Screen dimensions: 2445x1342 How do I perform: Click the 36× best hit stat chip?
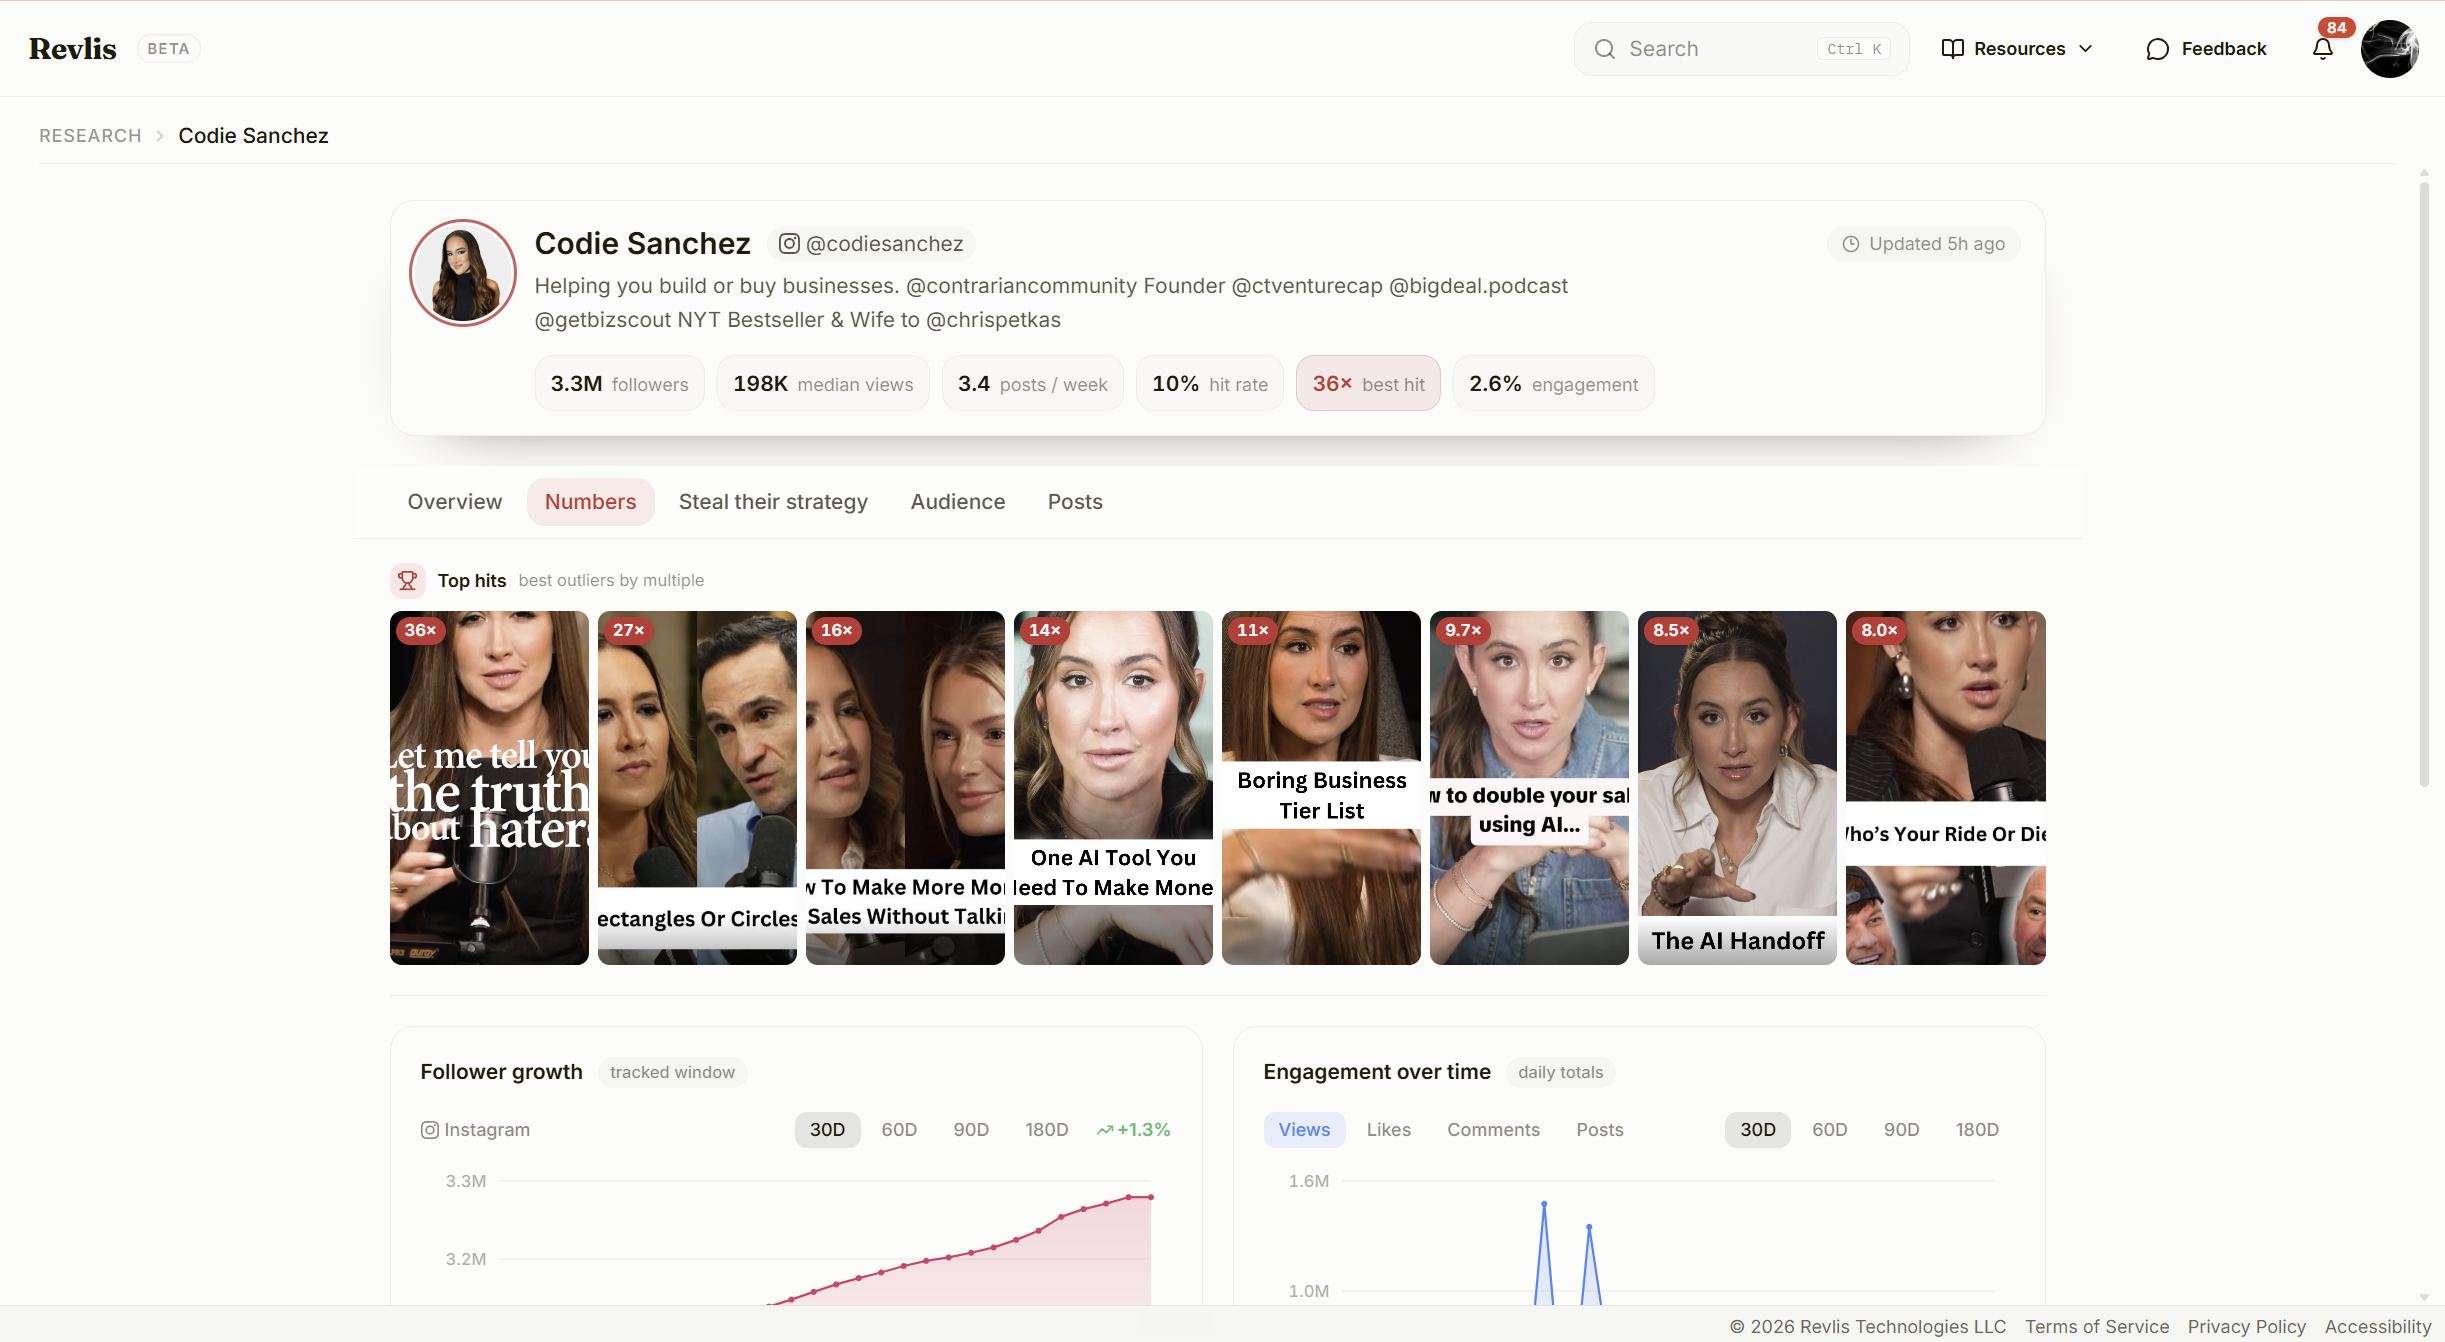(1368, 384)
